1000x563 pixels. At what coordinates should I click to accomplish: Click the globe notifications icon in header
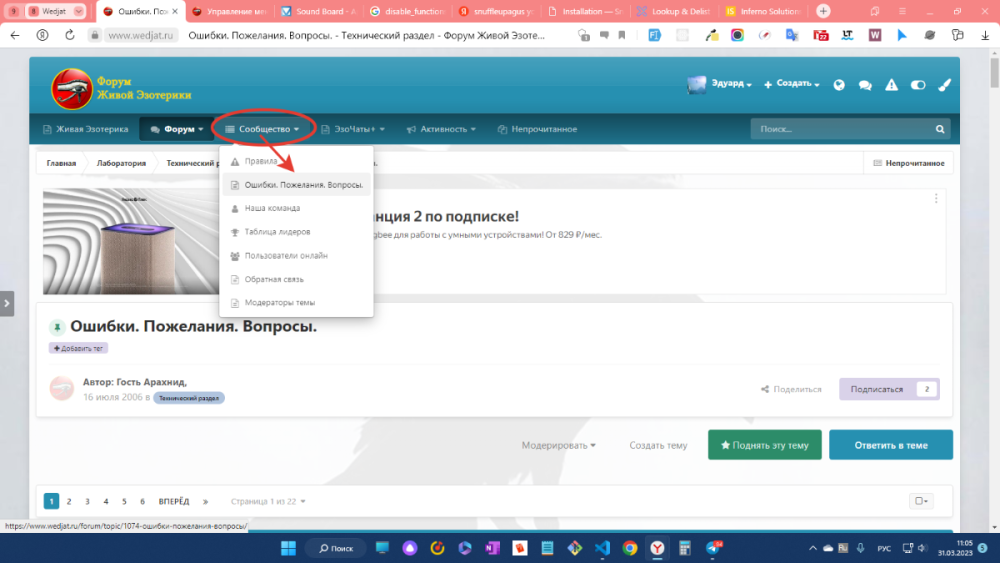pos(839,85)
